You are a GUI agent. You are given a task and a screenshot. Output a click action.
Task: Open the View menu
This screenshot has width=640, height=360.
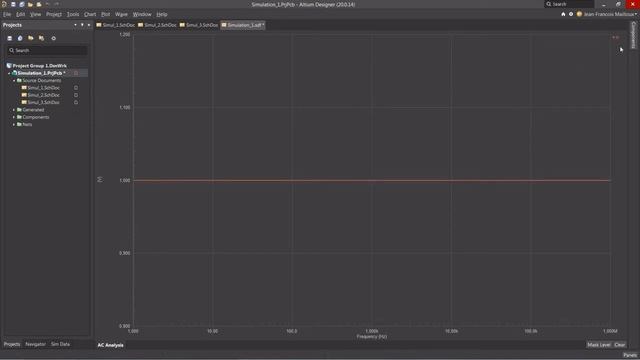(36, 14)
